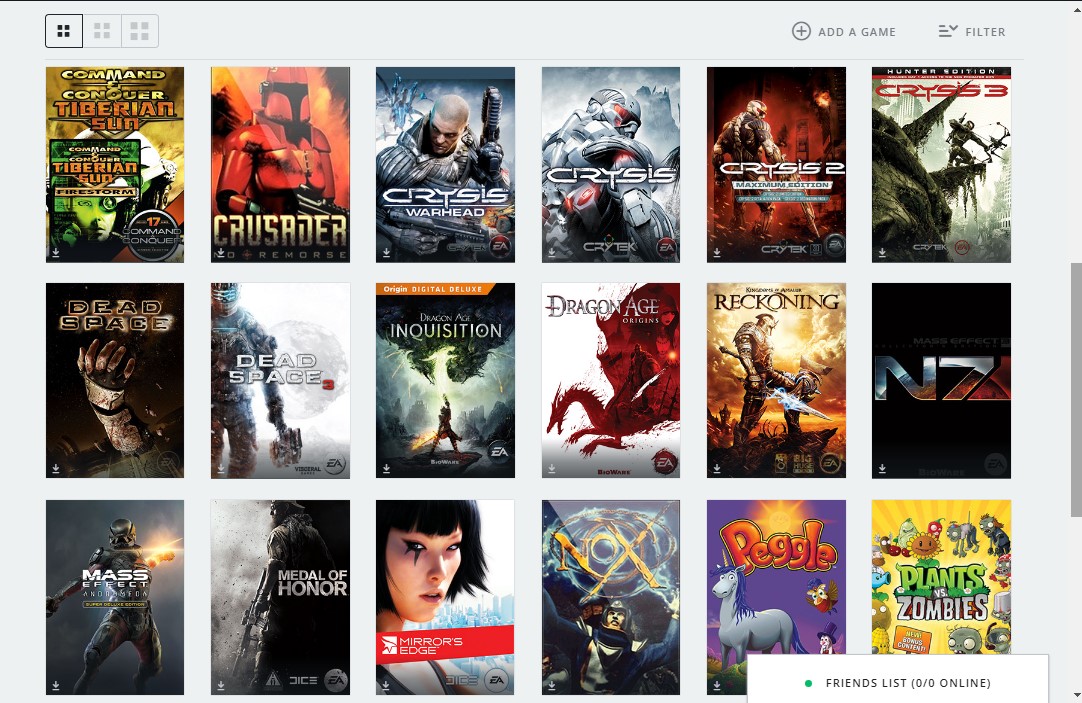The width and height of the screenshot is (1082, 703).
Task: Click download icon on Mirror's Edge tile
Action: coord(386,685)
